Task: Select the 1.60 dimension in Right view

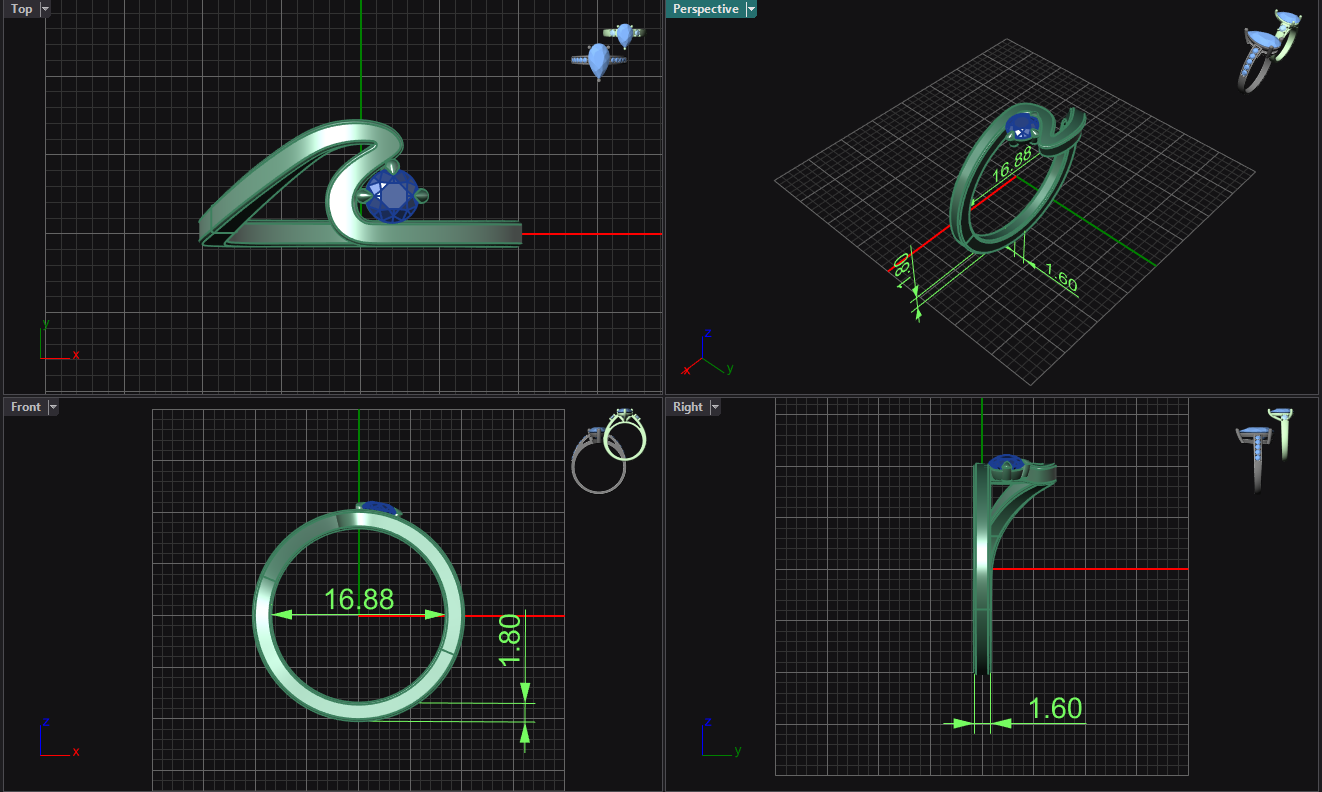Action: click(1055, 708)
